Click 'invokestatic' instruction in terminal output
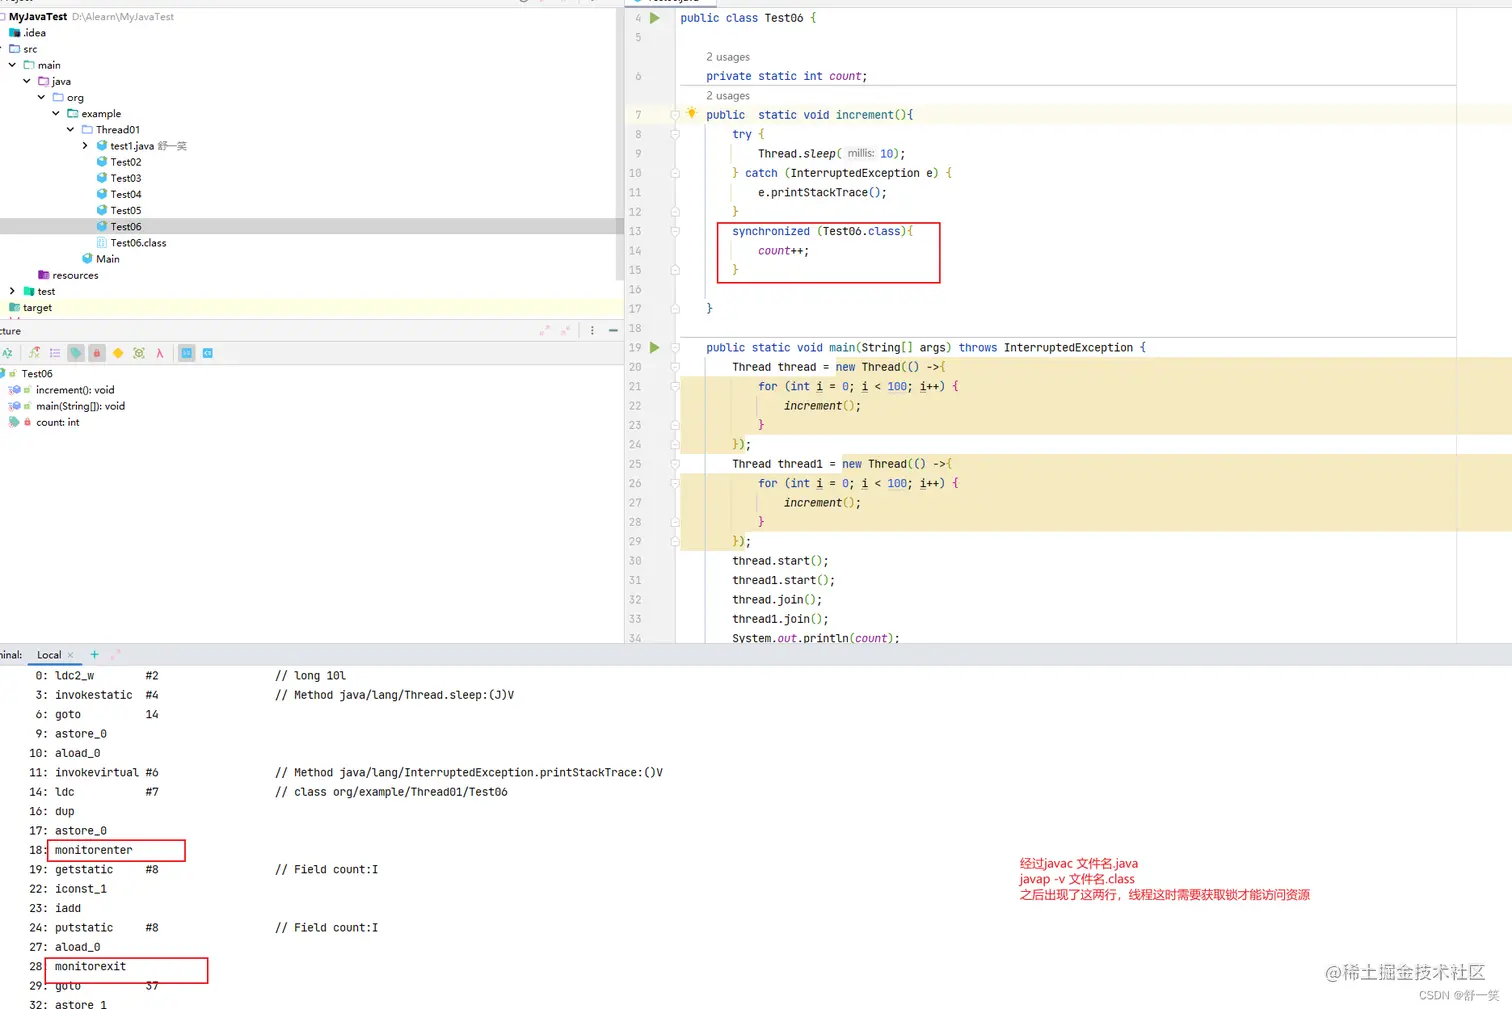Screen dimensions: 1512x1009 point(93,695)
